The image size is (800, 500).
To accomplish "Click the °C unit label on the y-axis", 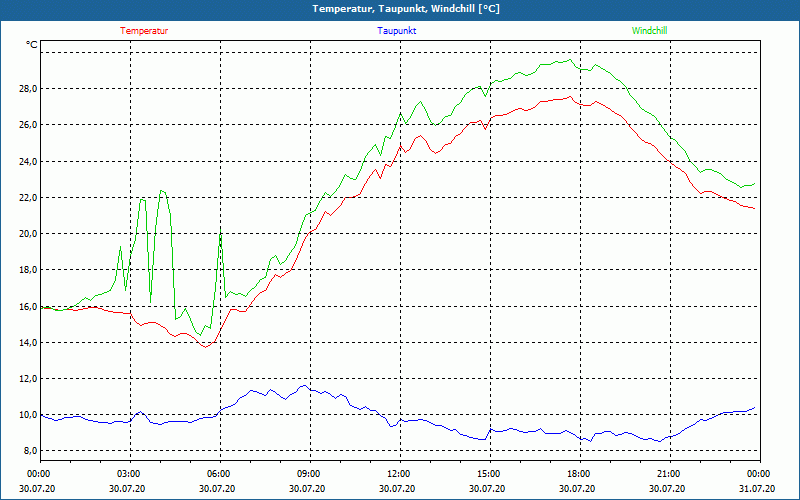I will [x=32, y=45].
